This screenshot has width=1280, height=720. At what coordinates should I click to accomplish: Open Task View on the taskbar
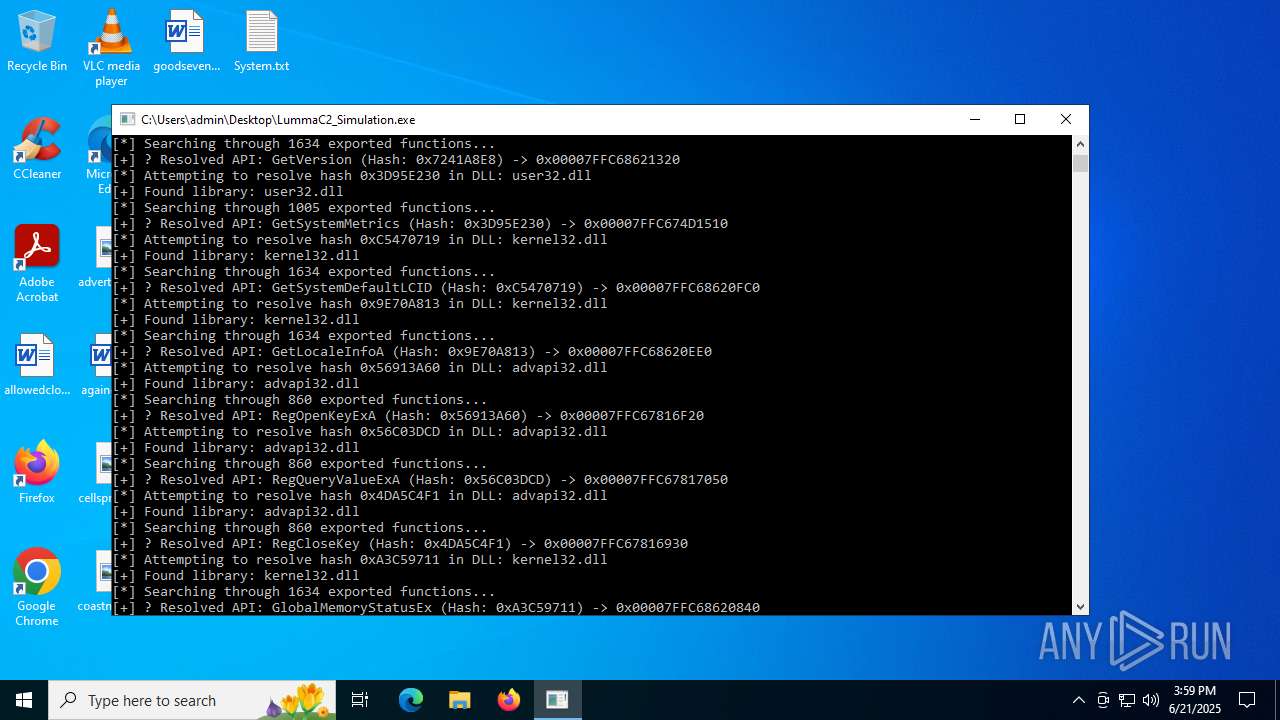pyautogui.click(x=360, y=700)
